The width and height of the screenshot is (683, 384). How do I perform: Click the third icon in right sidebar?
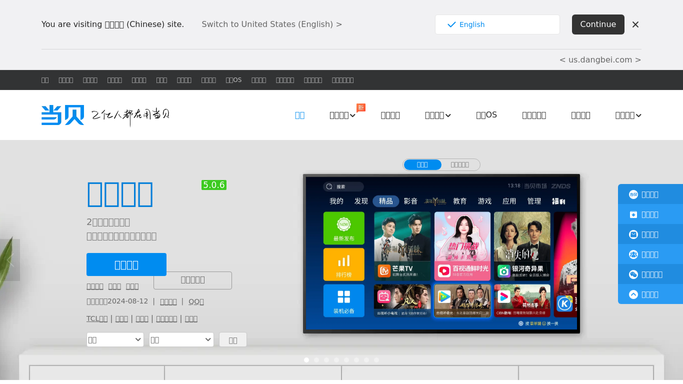coord(633,235)
